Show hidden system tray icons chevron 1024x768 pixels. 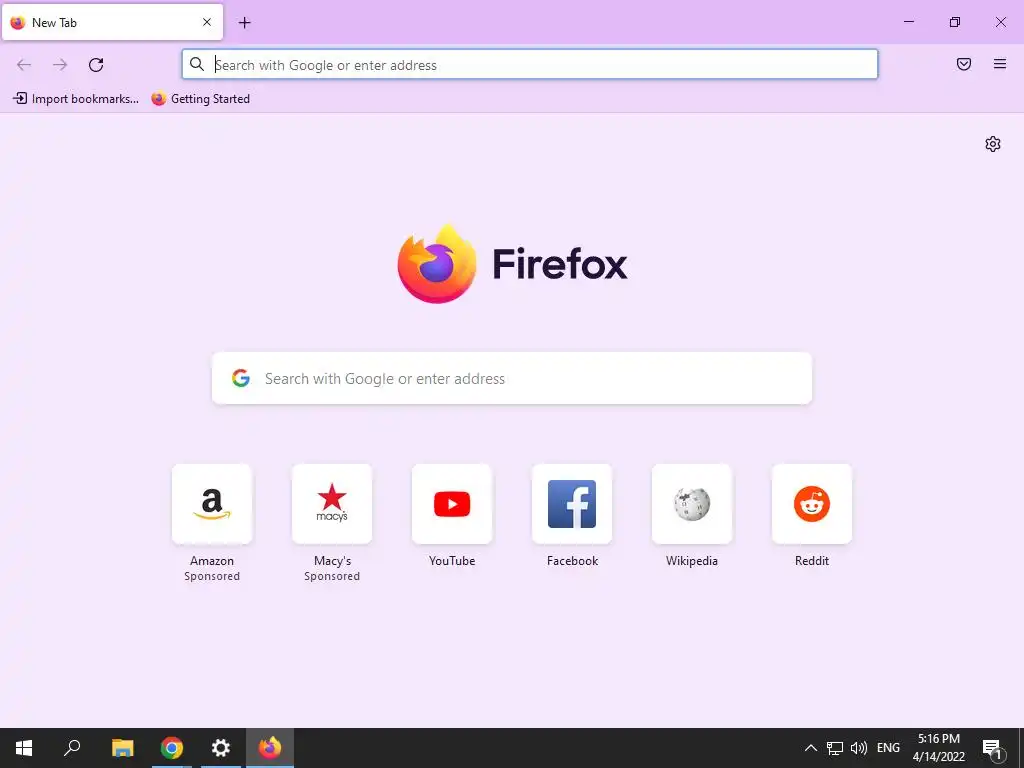(x=810, y=748)
